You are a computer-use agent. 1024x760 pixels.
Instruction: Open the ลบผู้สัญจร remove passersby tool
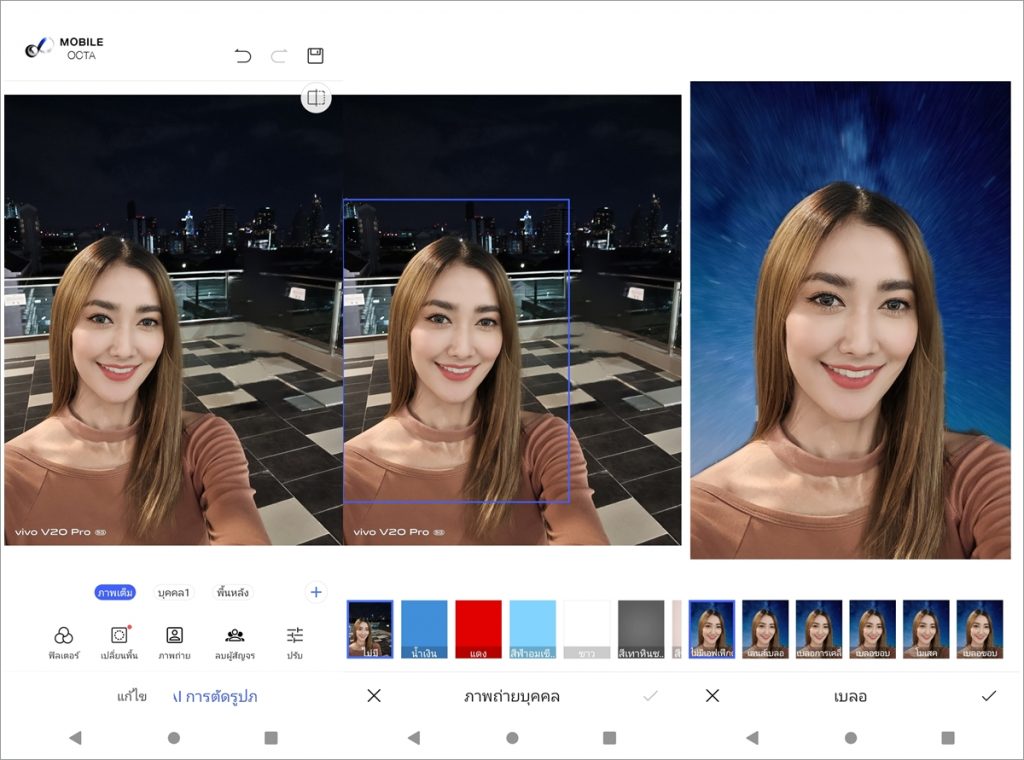tap(235, 642)
